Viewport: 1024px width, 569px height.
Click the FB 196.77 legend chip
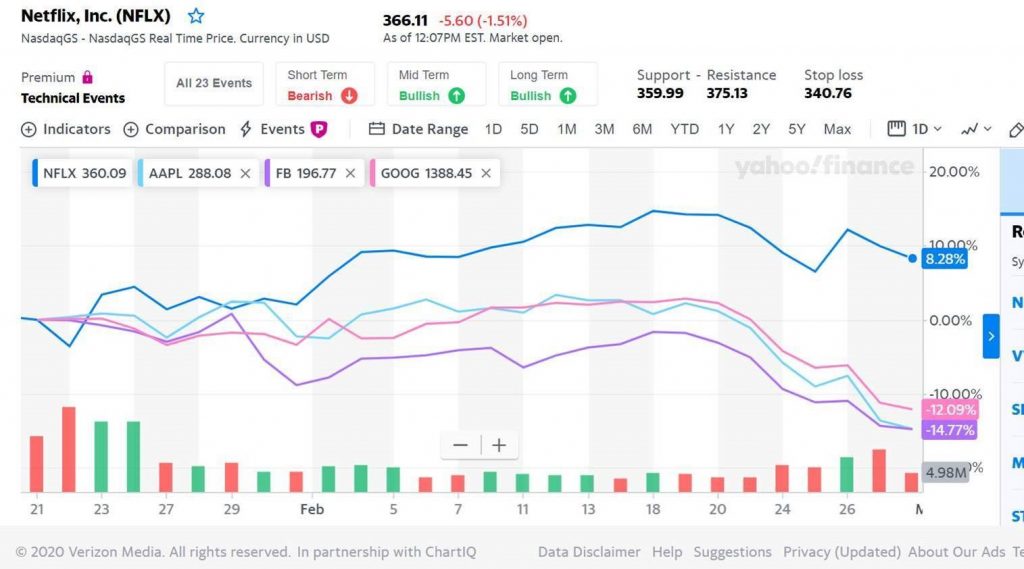pyautogui.click(x=313, y=173)
